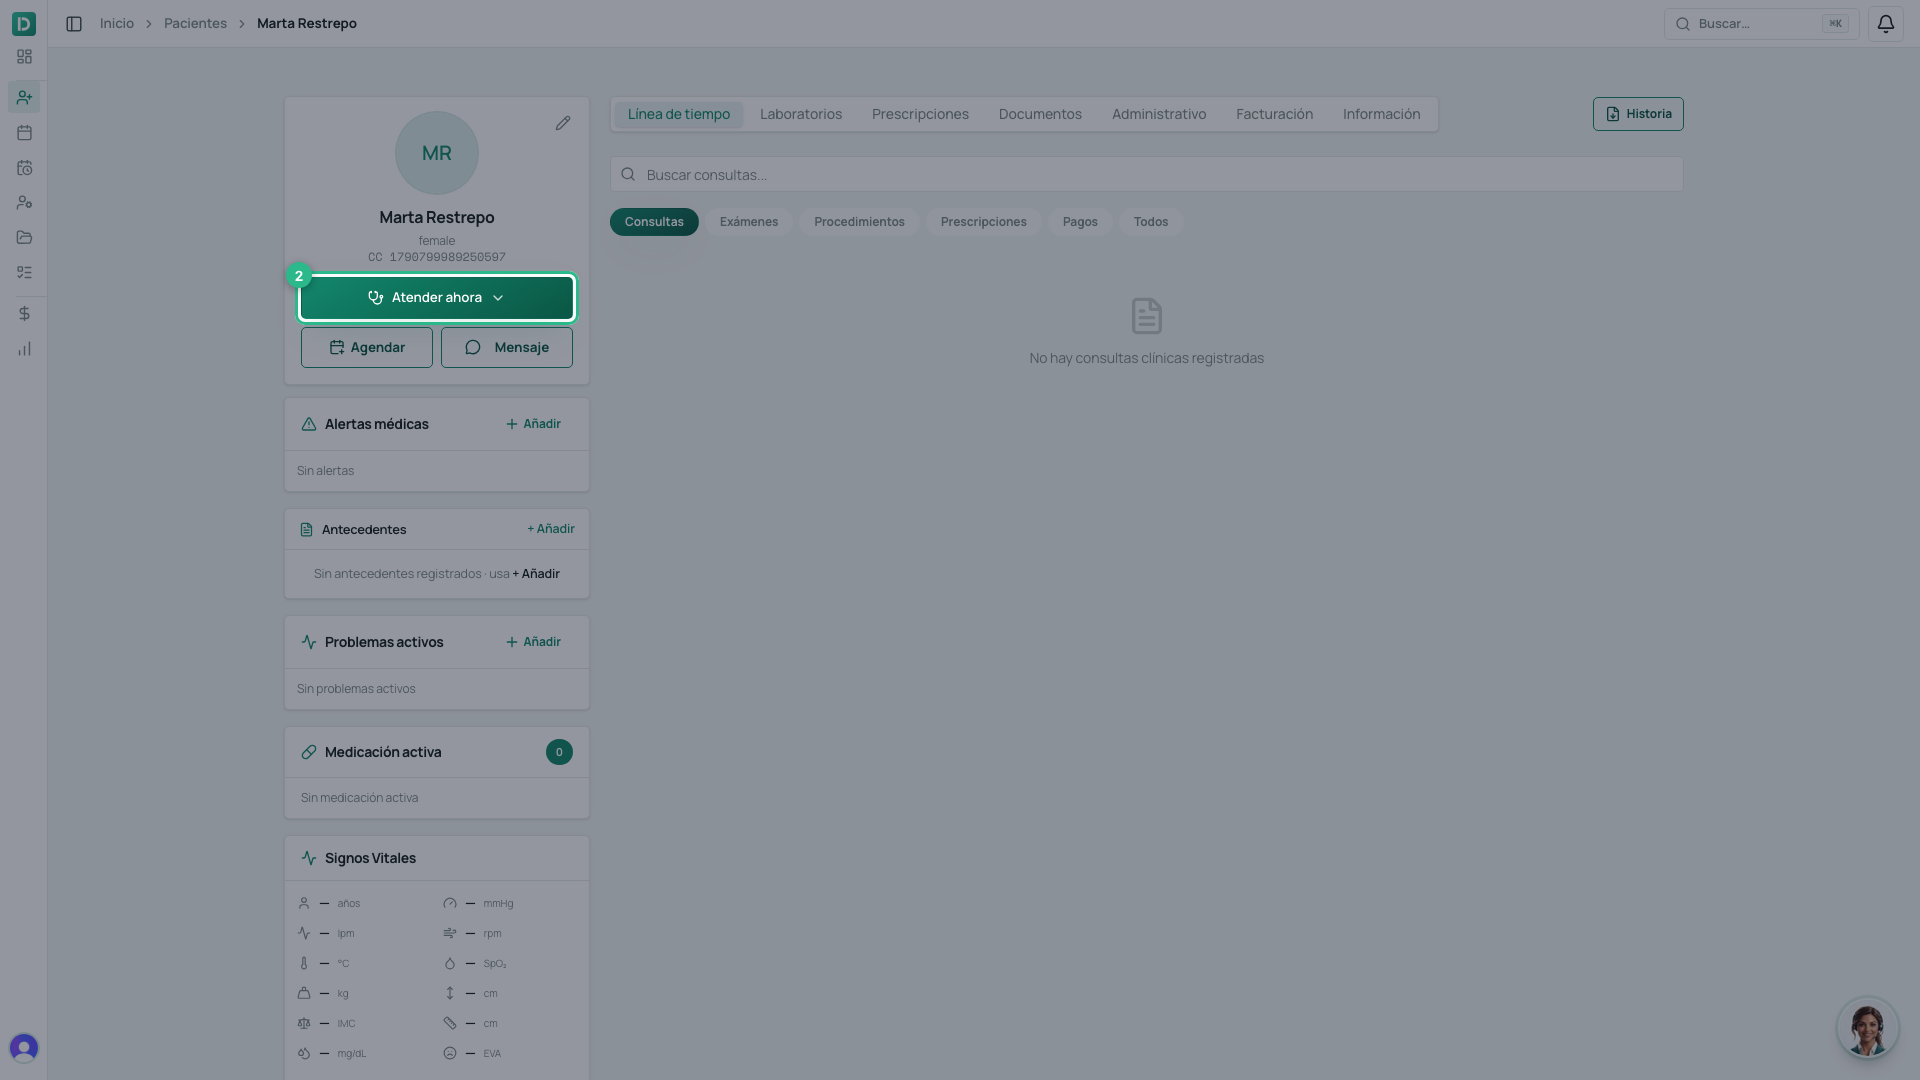Select the Todos filter chip

point(1151,222)
